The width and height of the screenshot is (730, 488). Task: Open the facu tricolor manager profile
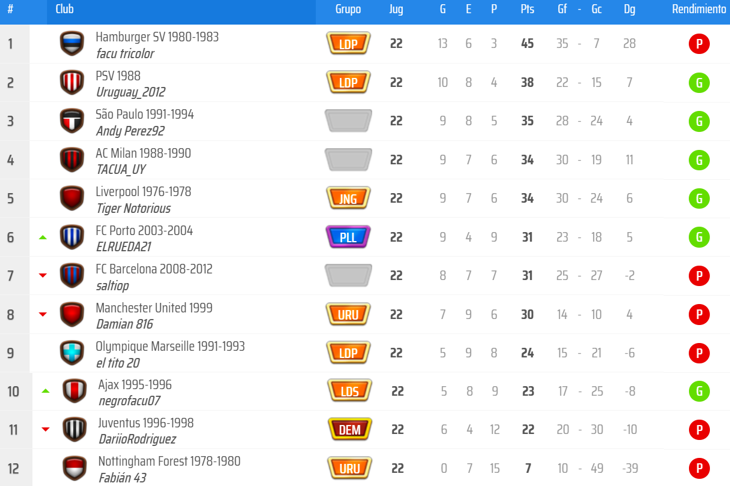(125, 54)
